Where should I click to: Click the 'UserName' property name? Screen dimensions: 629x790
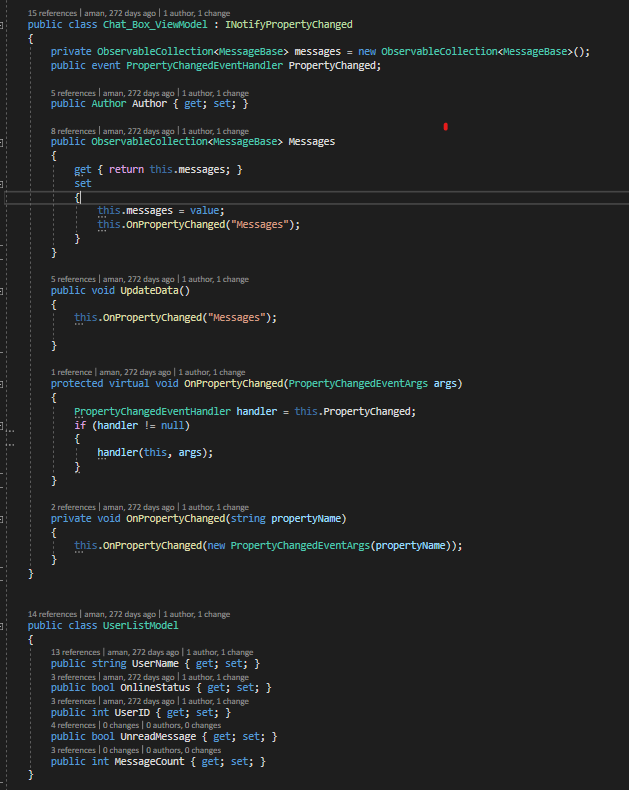click(155, 664)
